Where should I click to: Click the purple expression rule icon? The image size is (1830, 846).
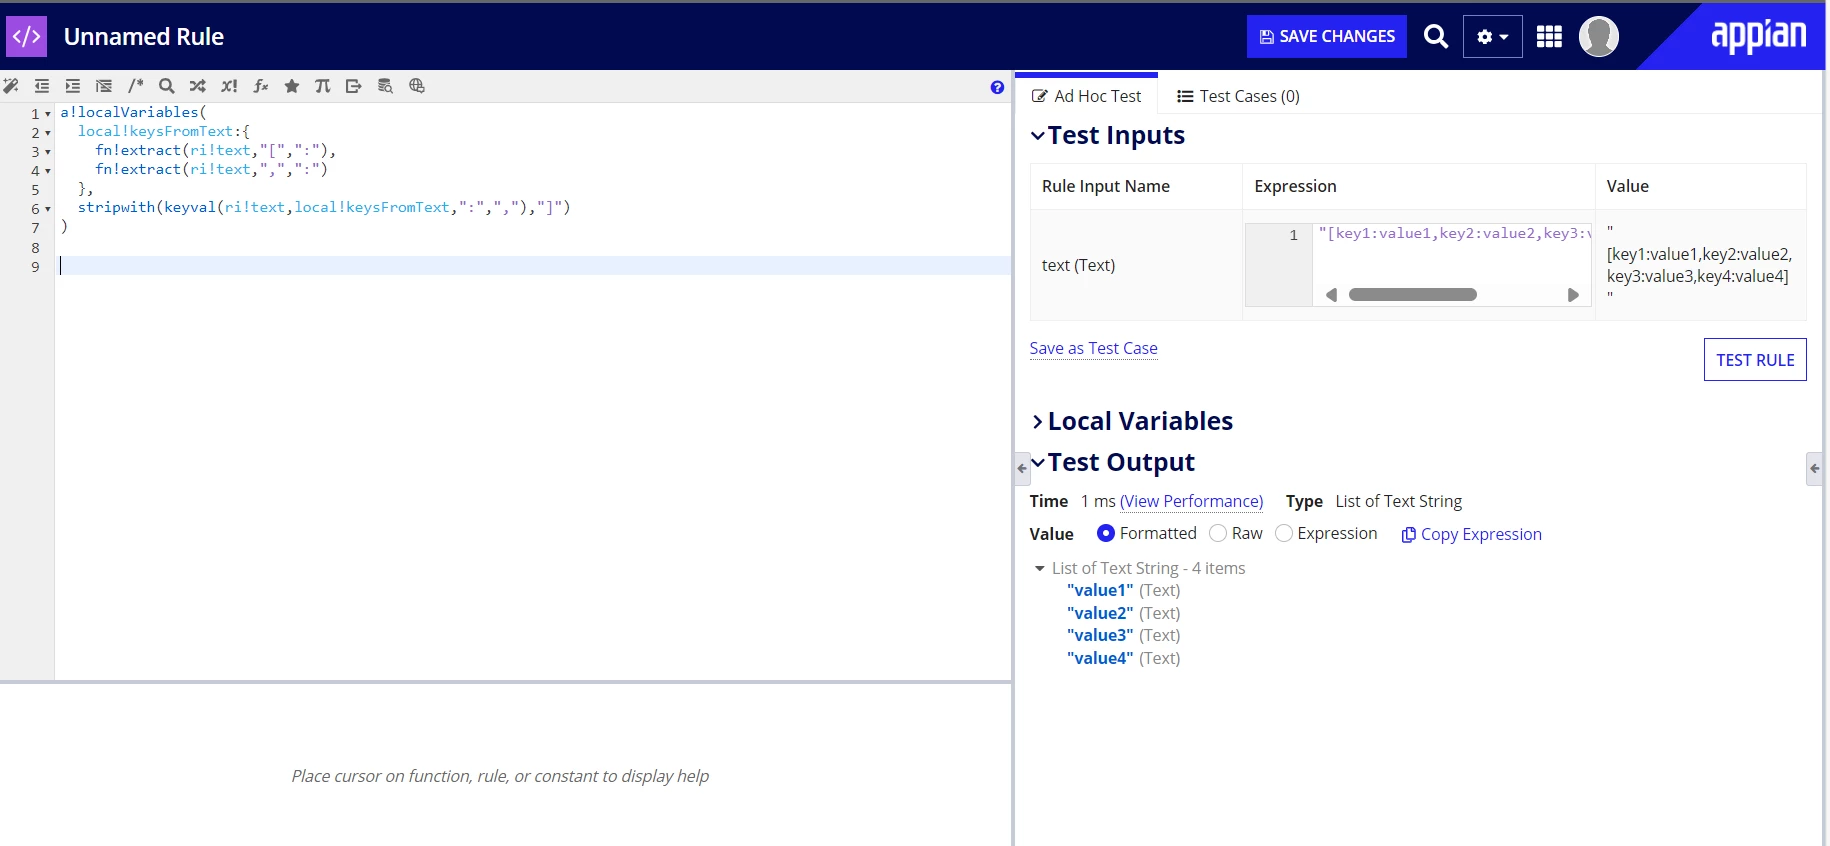(x=27, y=37)
